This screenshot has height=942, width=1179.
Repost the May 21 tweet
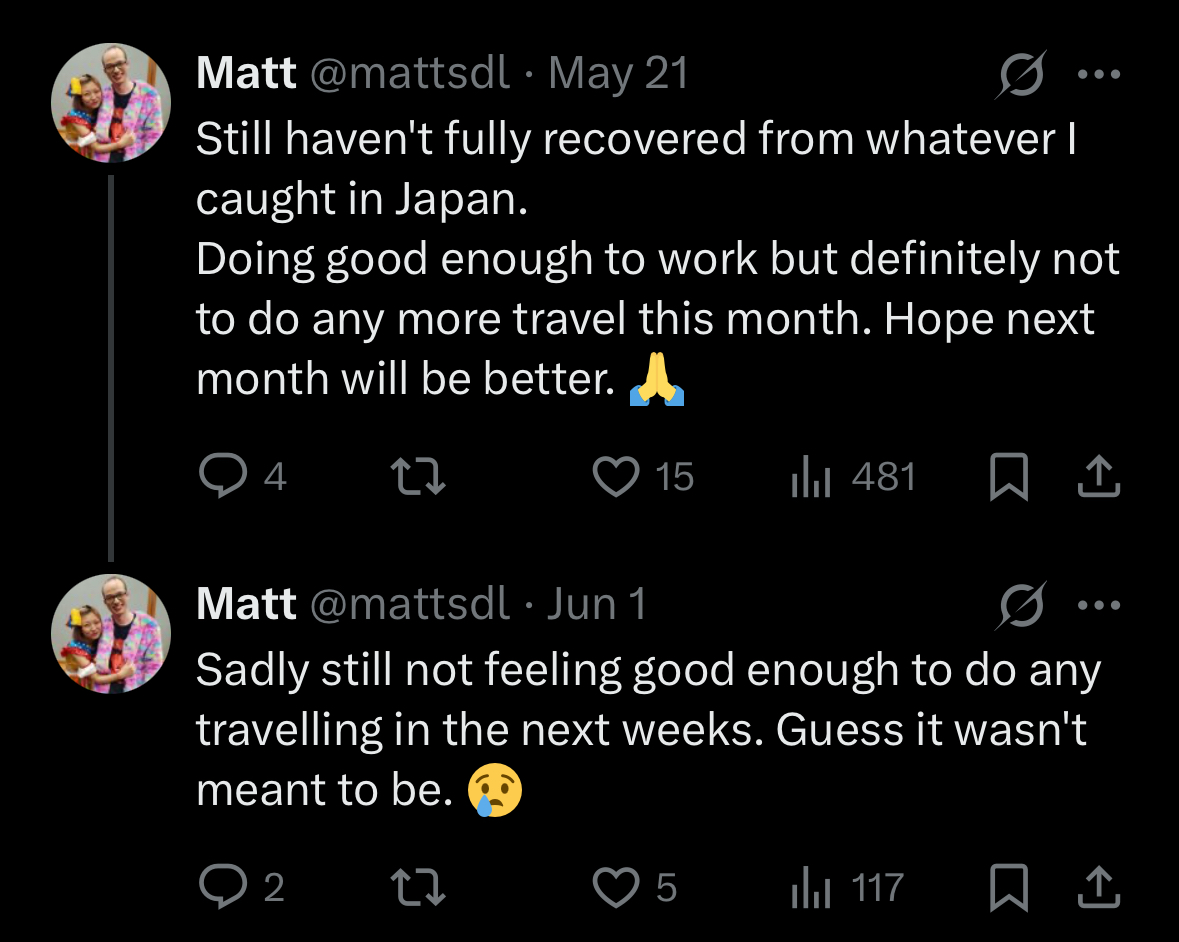pos(416,477)
